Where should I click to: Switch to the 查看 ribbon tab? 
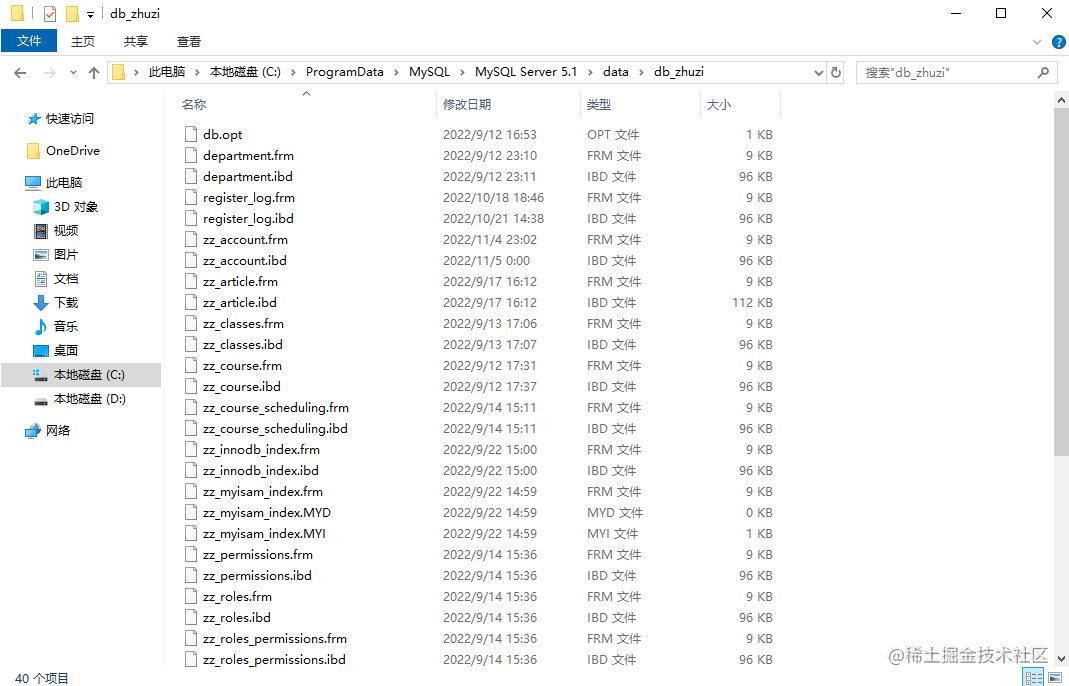click(189, 42)
